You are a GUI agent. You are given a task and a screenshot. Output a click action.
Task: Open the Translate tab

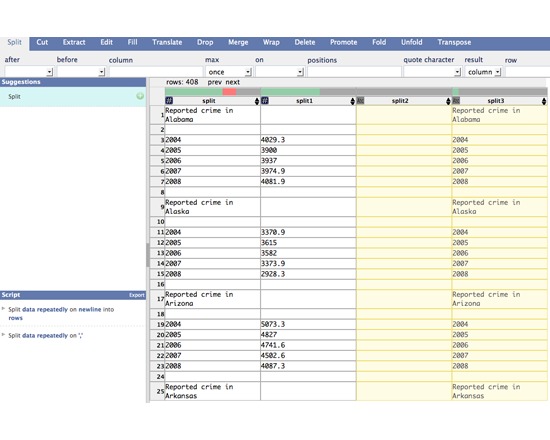(167, 42)
